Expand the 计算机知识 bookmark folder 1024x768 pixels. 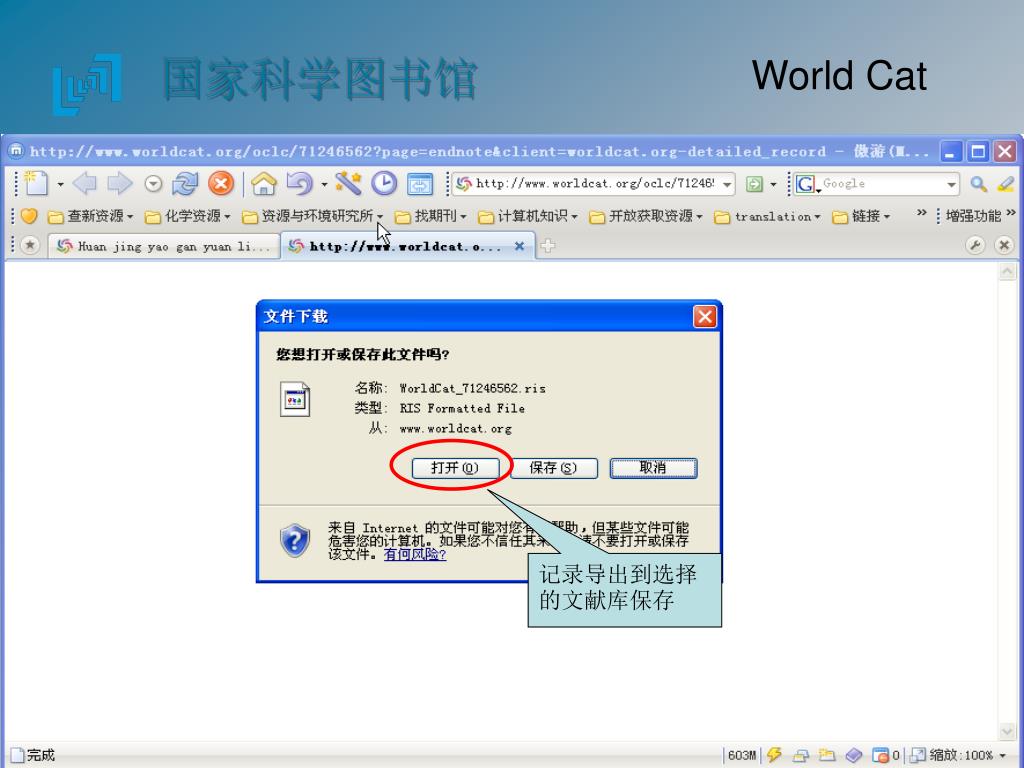pos(528,216)
